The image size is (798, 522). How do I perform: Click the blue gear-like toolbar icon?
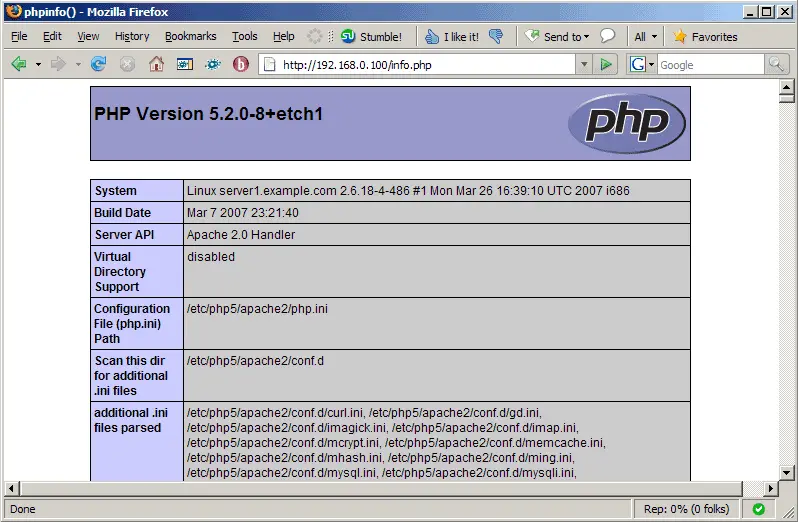213,64
